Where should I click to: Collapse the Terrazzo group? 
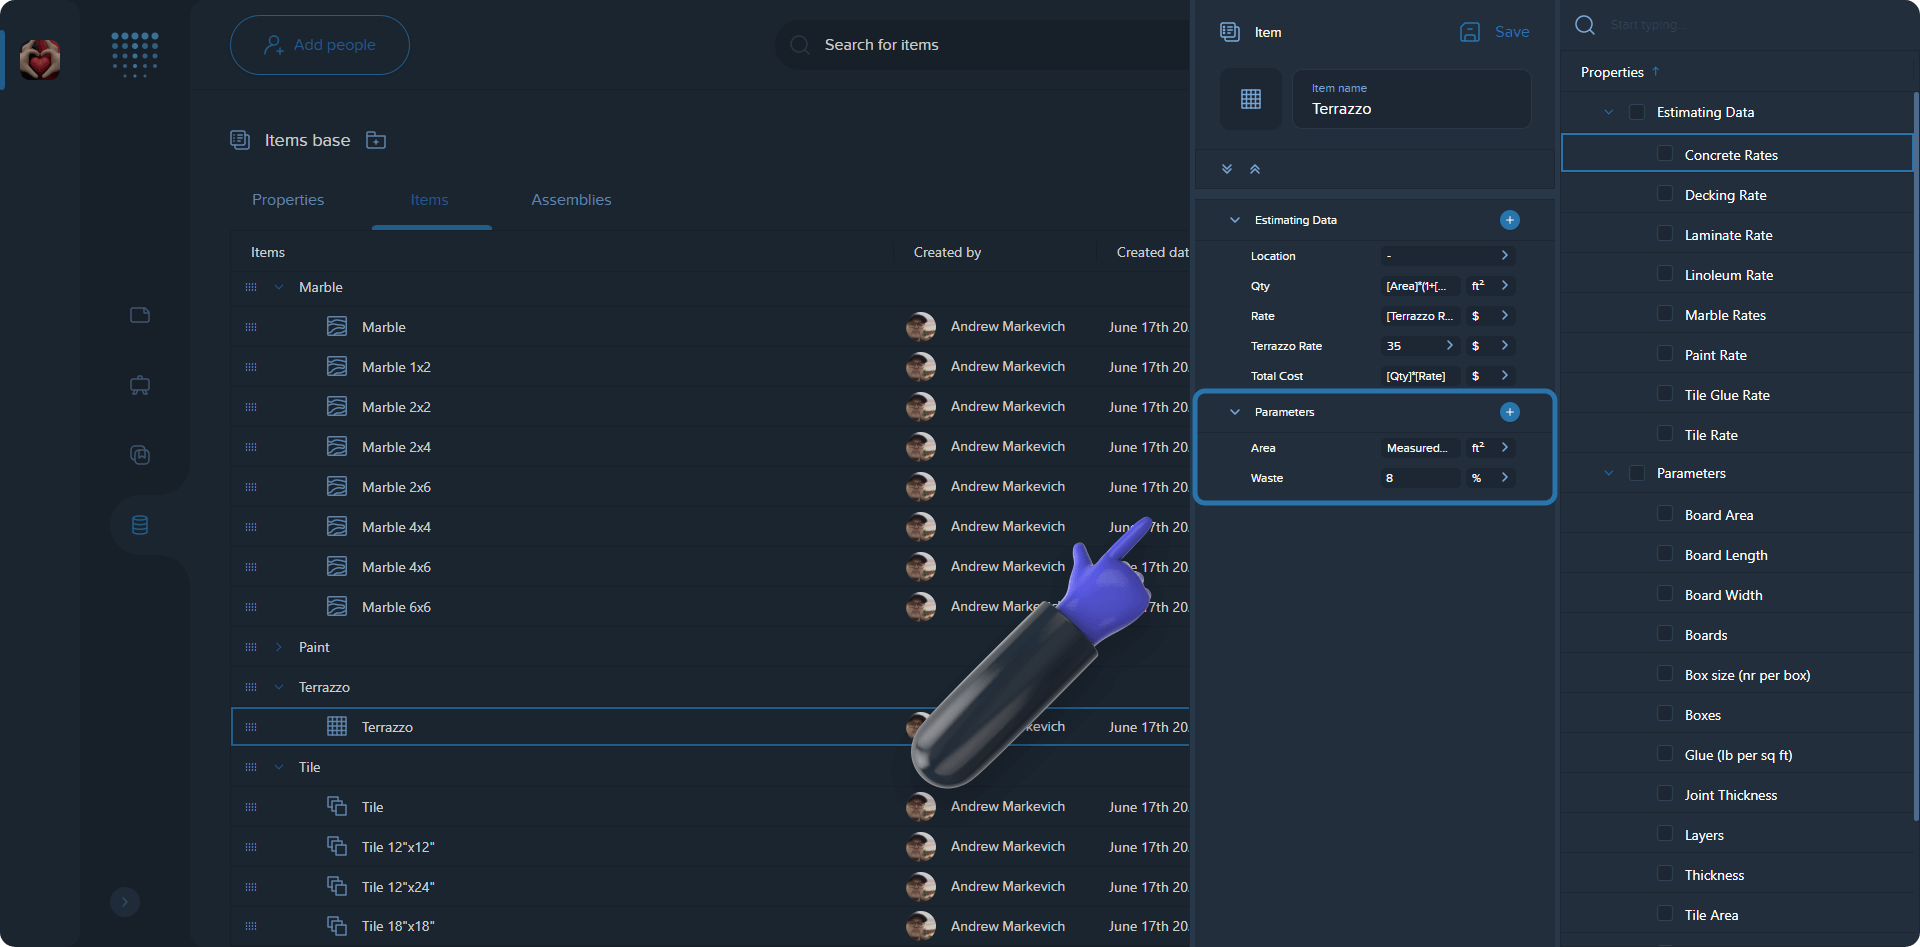(x=279, y=687)
